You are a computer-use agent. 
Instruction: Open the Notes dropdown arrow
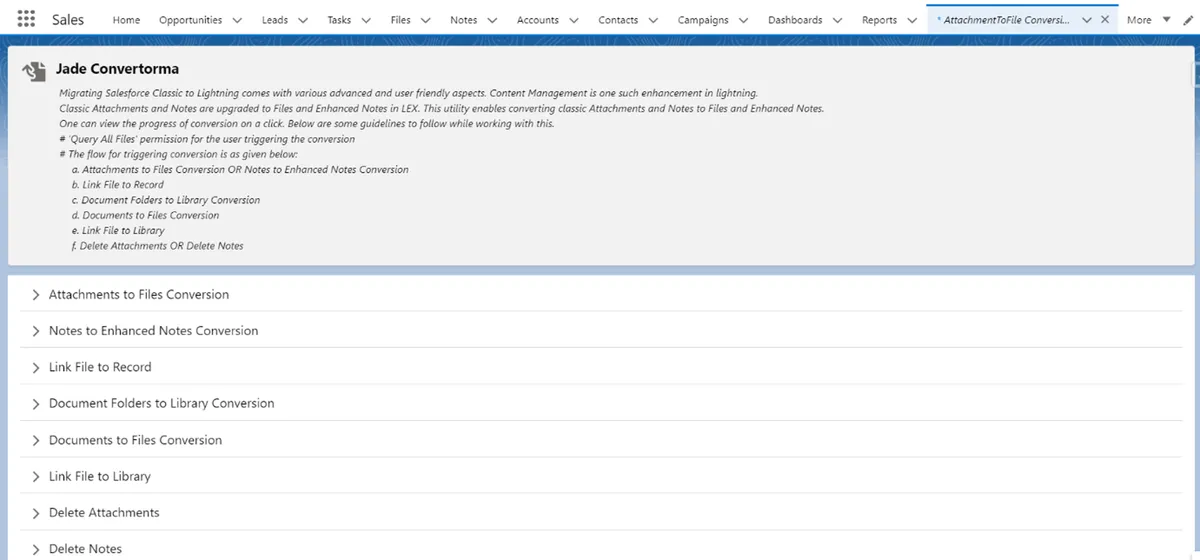coord(492,20)
